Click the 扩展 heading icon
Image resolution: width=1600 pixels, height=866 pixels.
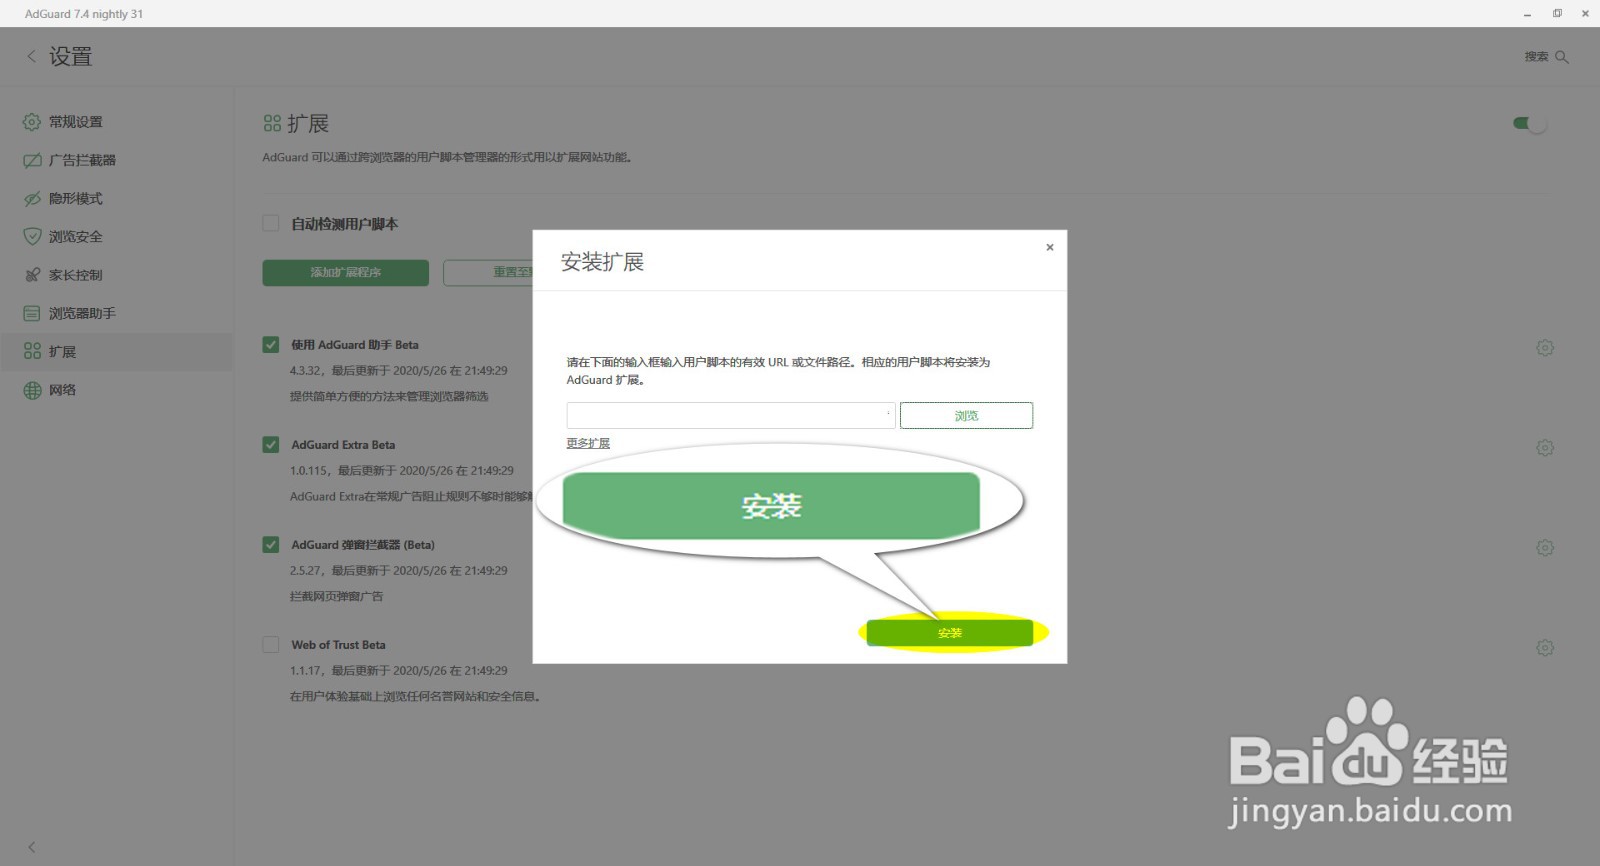coord(272,124)
